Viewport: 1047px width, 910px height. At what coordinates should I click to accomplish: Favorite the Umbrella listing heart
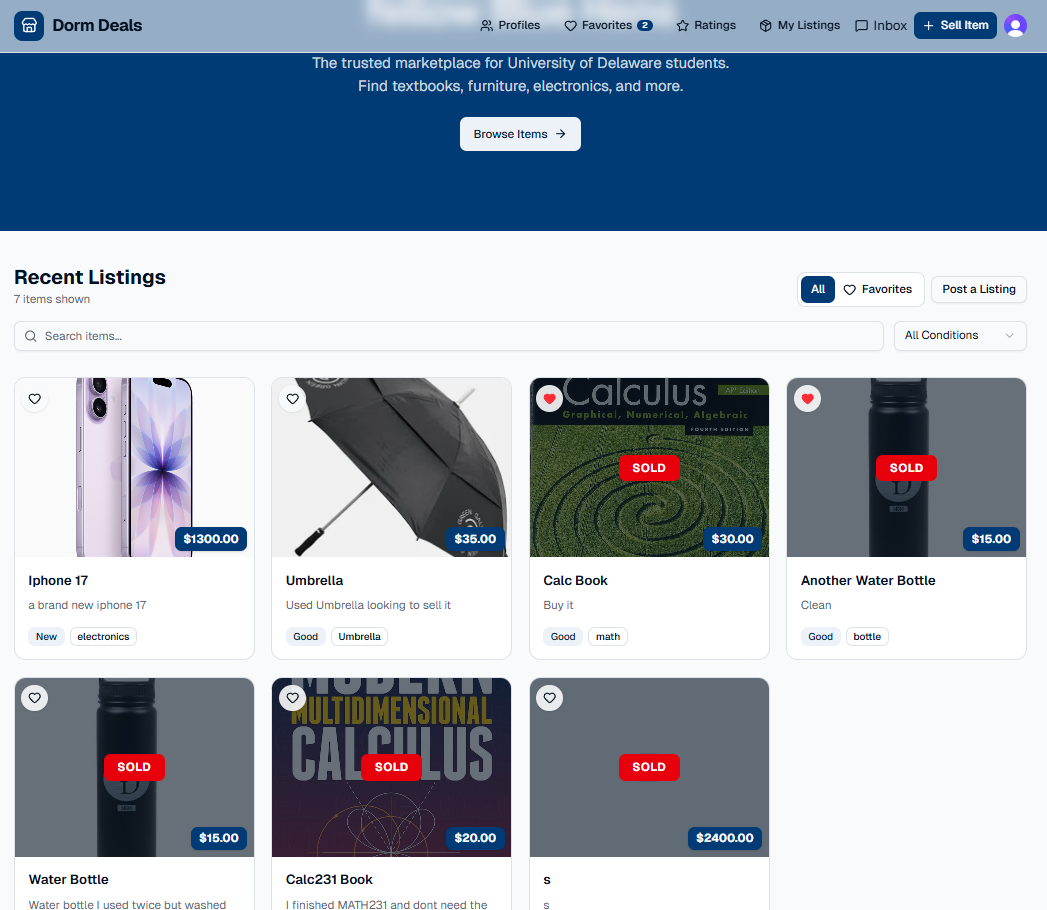tap(292, 399)
